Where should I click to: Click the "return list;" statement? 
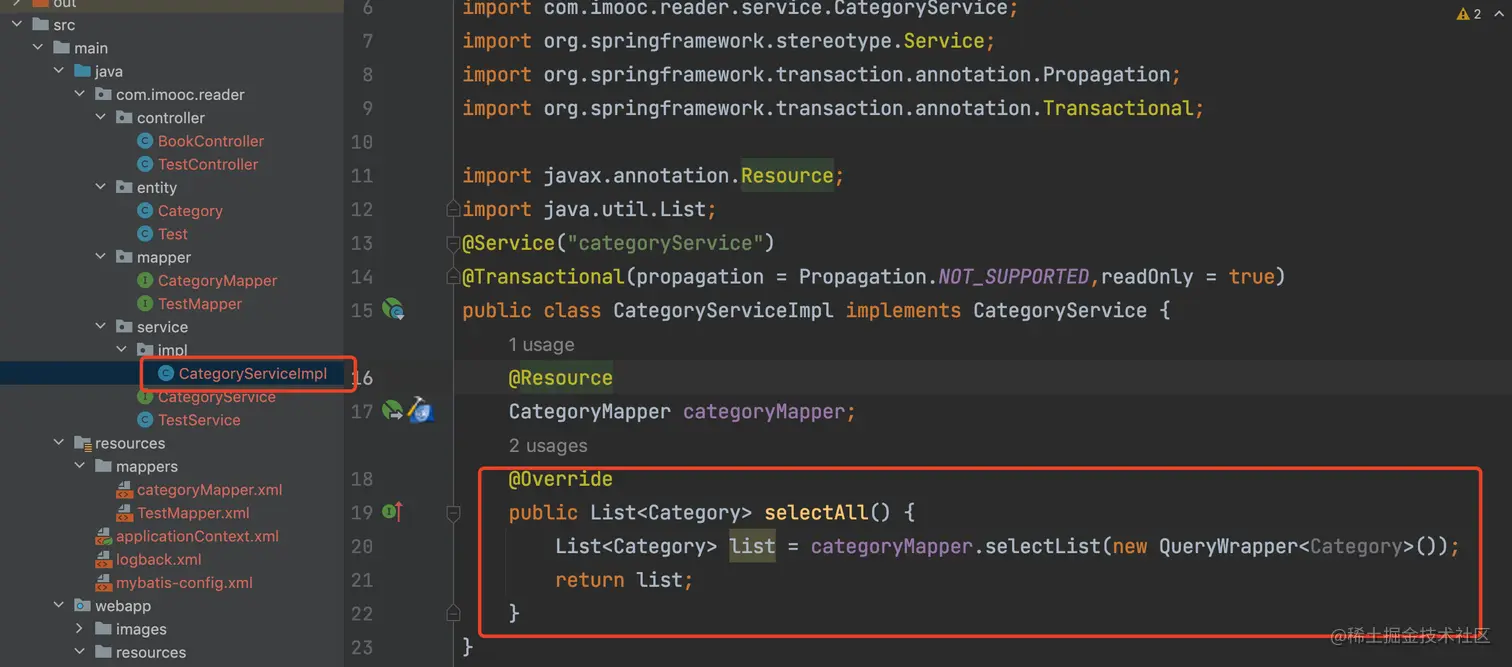tap(624, 580)
